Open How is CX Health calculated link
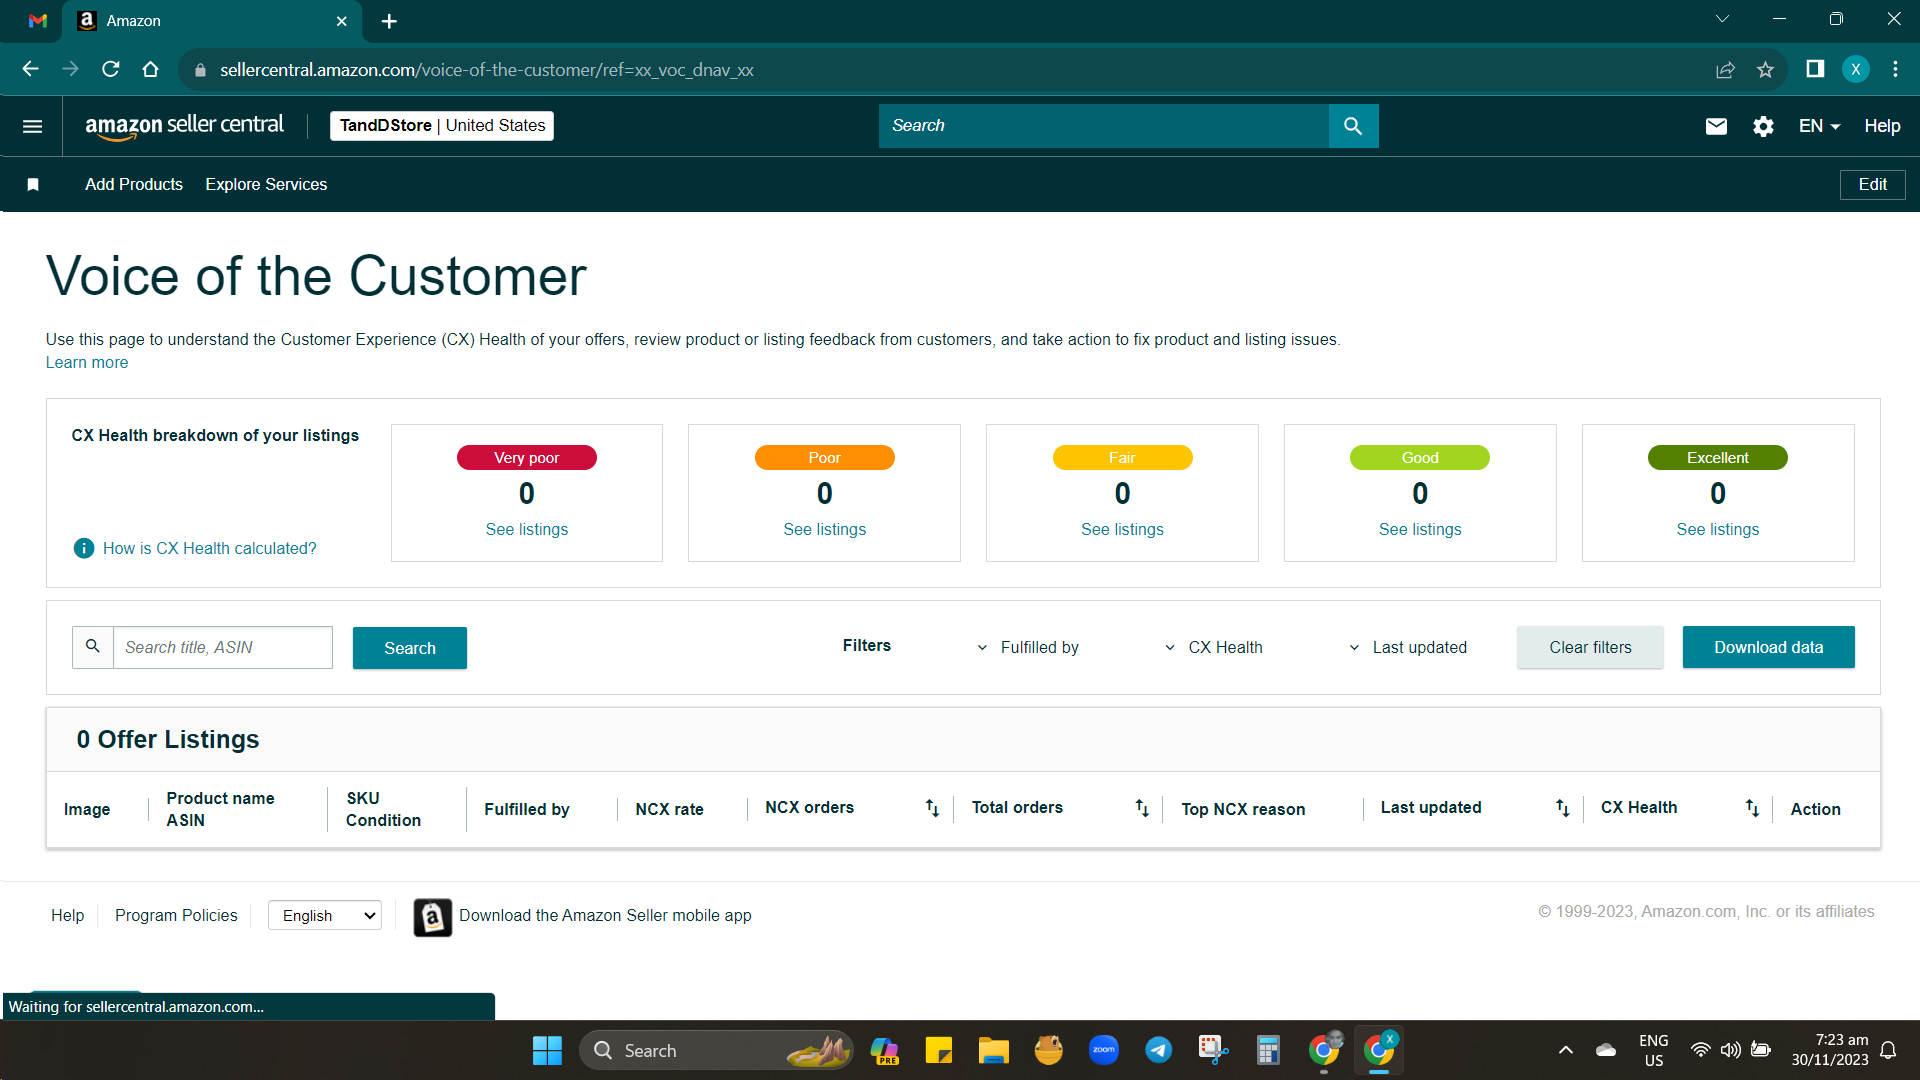 [209, 548]
